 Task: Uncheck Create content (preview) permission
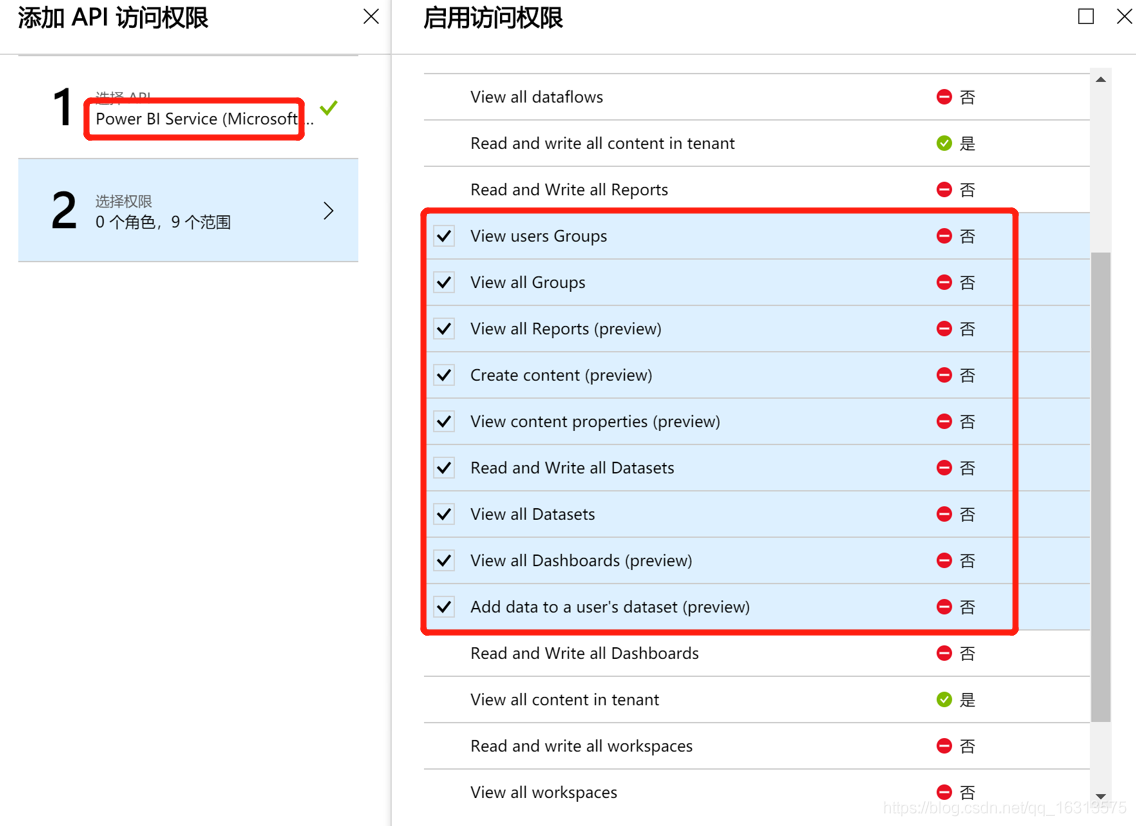click(445, 375)
